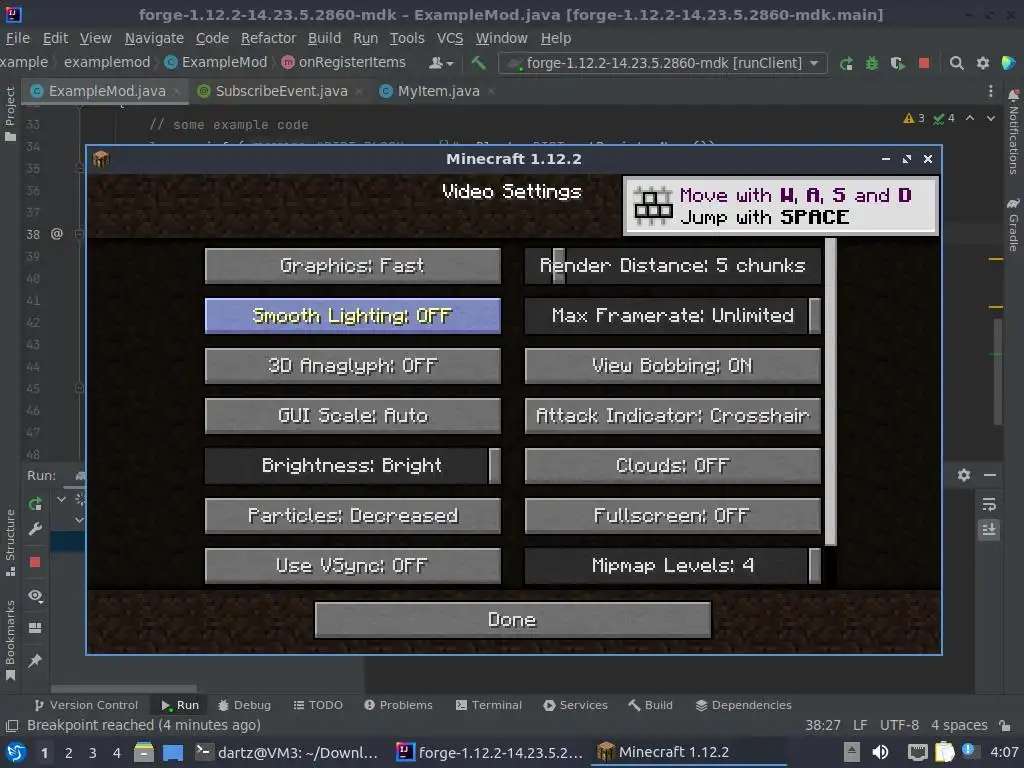Open the Refactor menu

[x=268, y=38]
